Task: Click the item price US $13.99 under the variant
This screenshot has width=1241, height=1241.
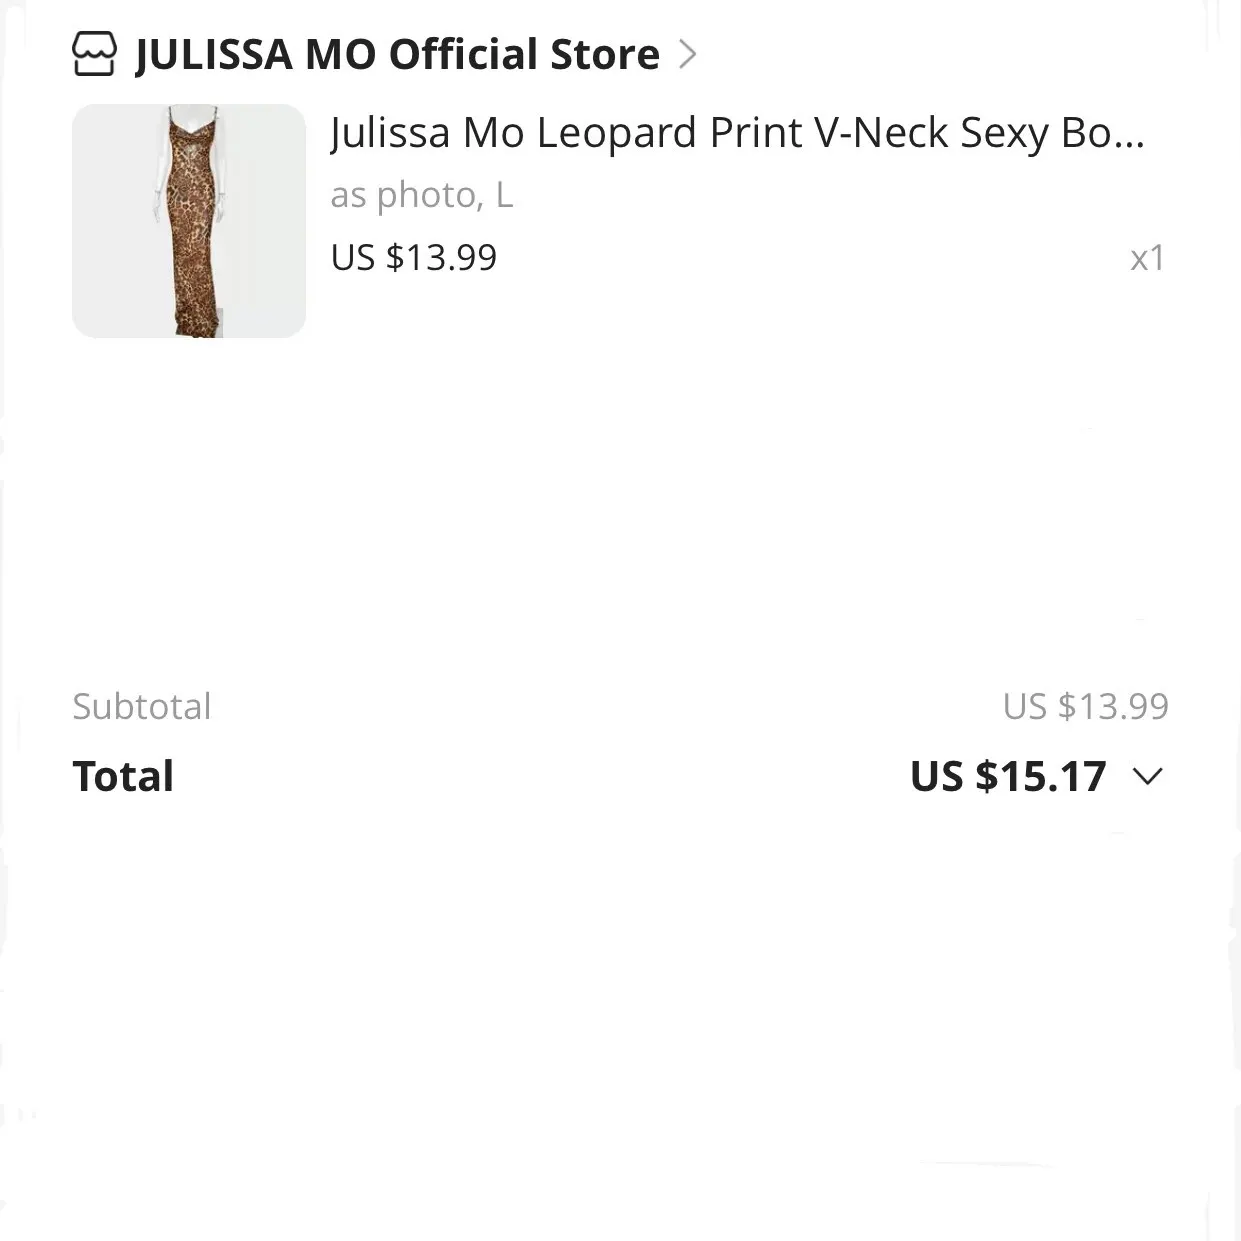Action: [x=413, y=258]
